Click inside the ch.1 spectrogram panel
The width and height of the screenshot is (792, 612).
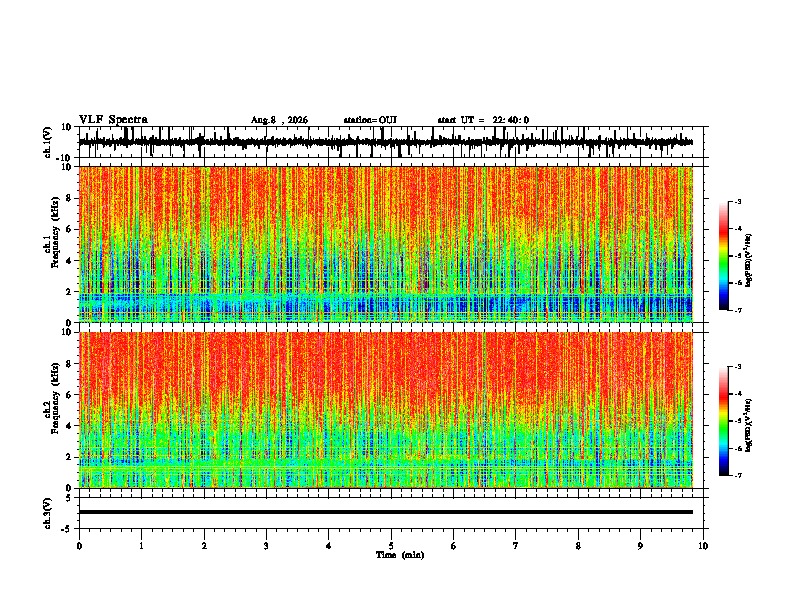coord(386,244)
